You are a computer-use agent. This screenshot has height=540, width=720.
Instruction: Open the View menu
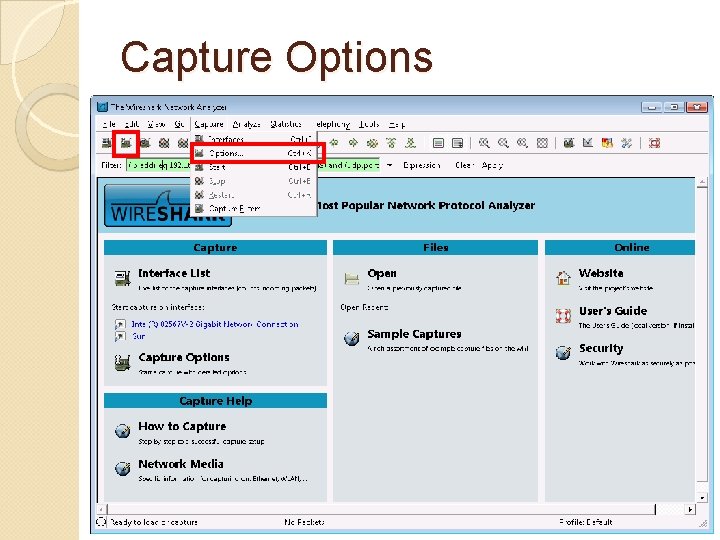(x=157, y=124)
